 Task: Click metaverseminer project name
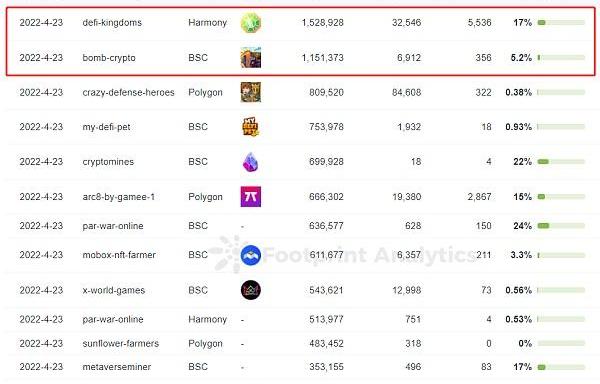coord(117,367)
